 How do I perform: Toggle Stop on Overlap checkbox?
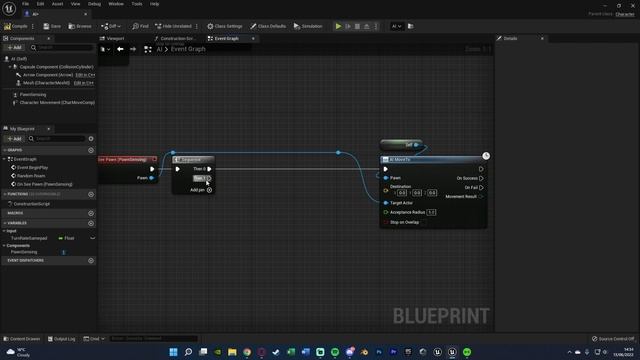pos(424,222)
